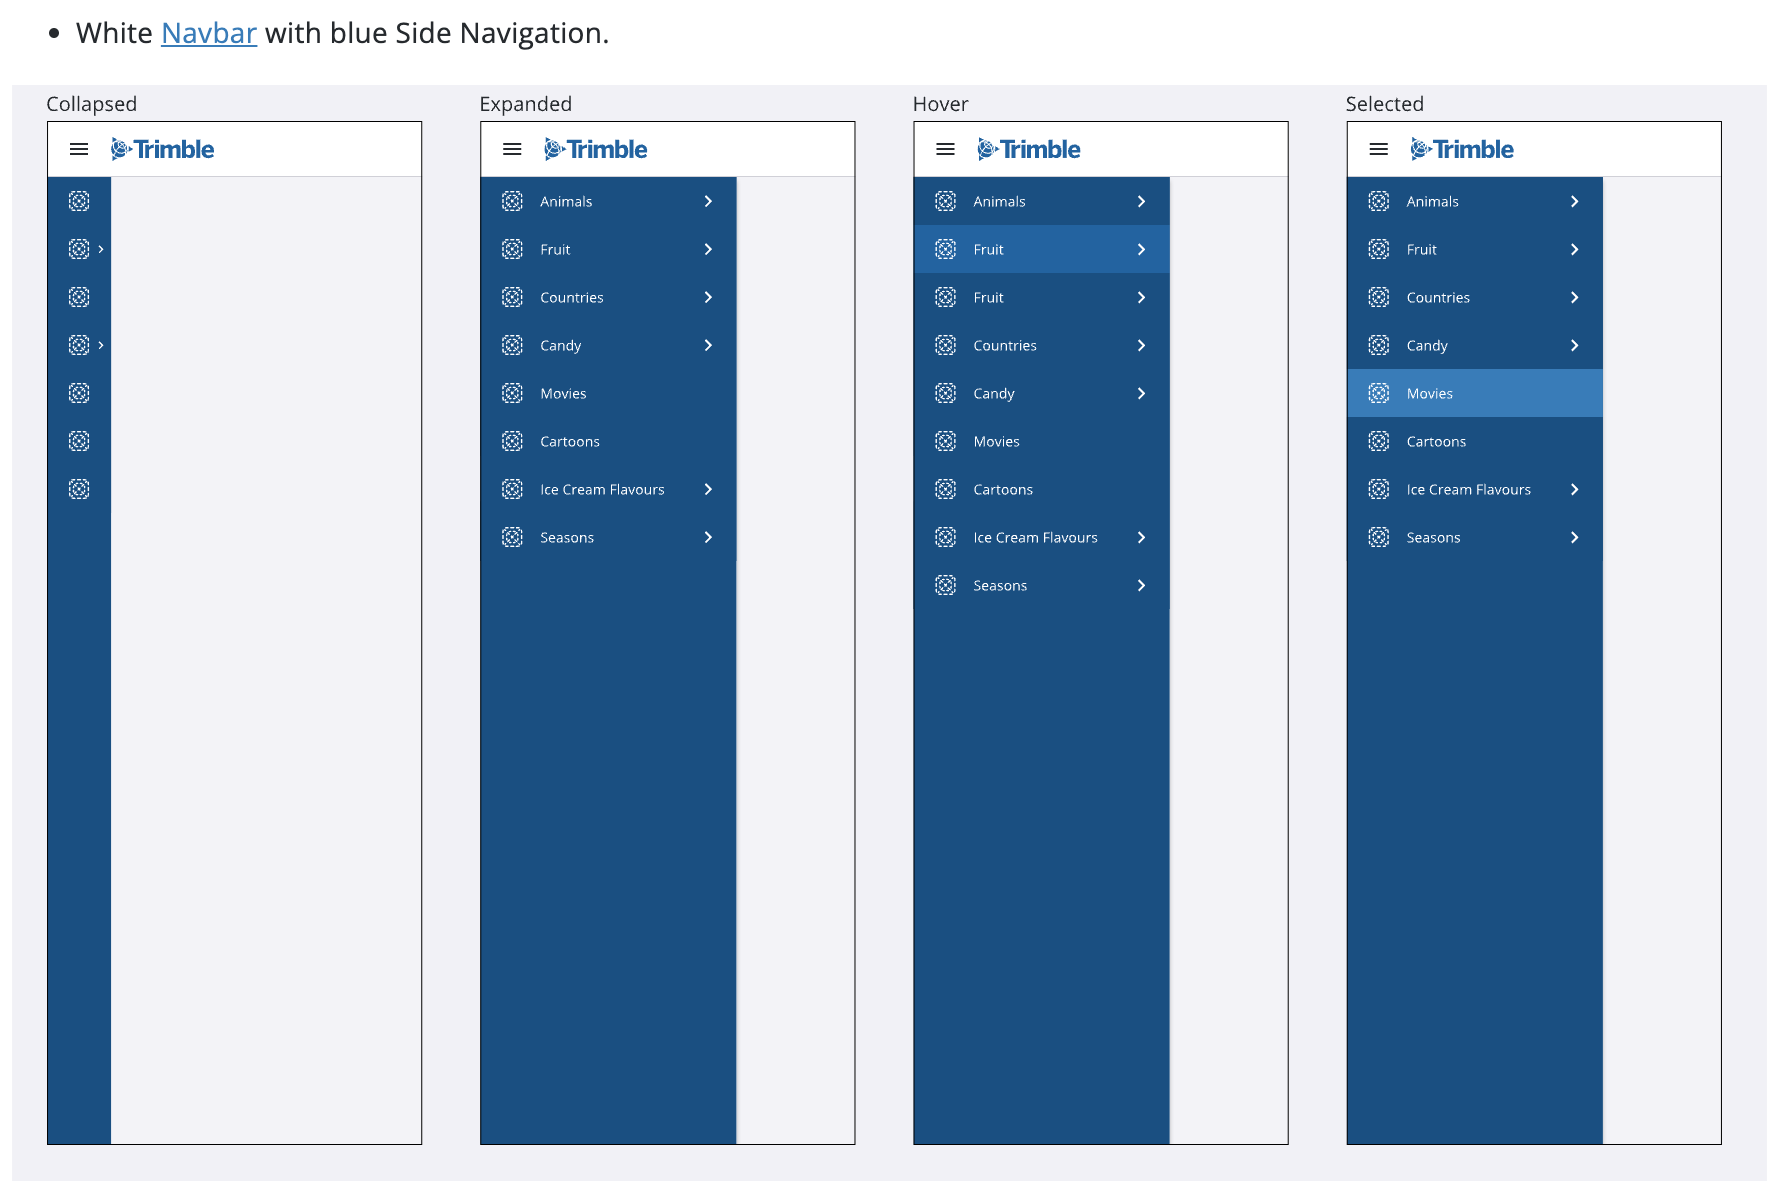Screen dimensions: 1780x1196
Task: Expand Ice Cream Flavours arrow in Hover panel
Action: pos(1141,538)
